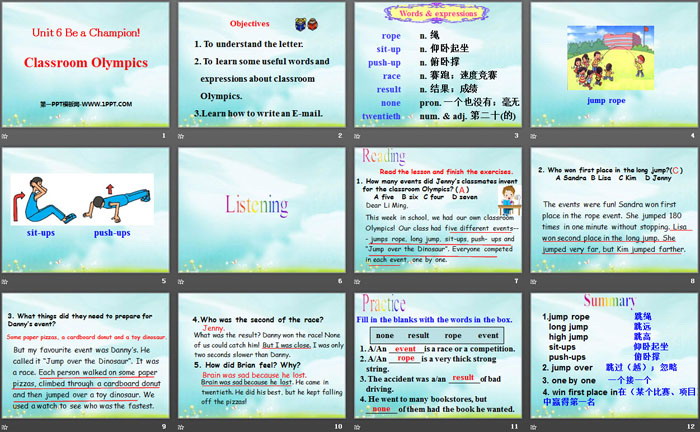Click the animation star icon under slide 6
The width and height of the screenshot is (700, 432).
tap(181, 281)
